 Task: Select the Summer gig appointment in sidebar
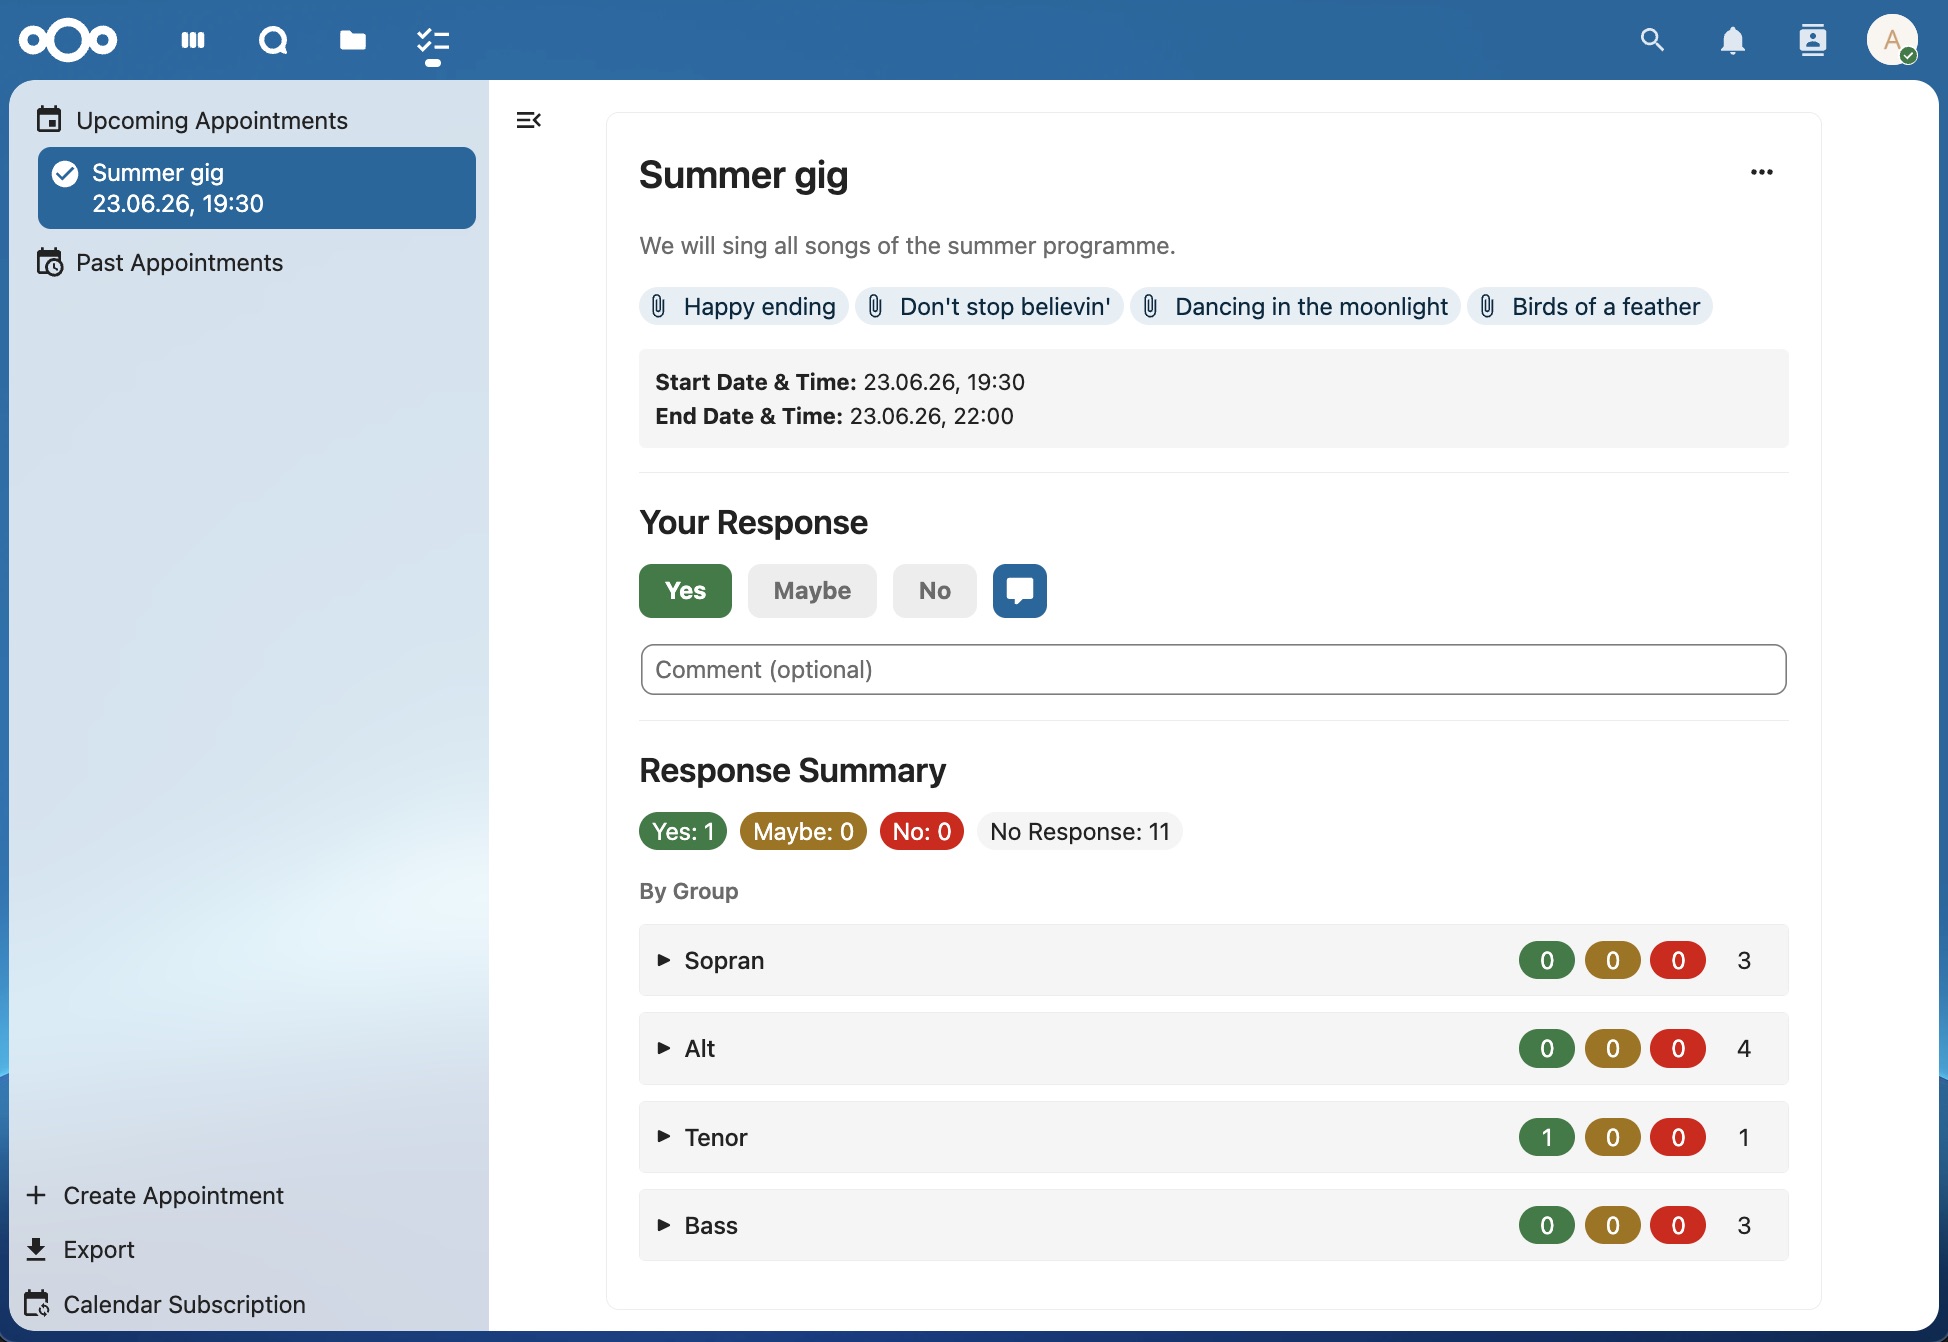[257, 188]
